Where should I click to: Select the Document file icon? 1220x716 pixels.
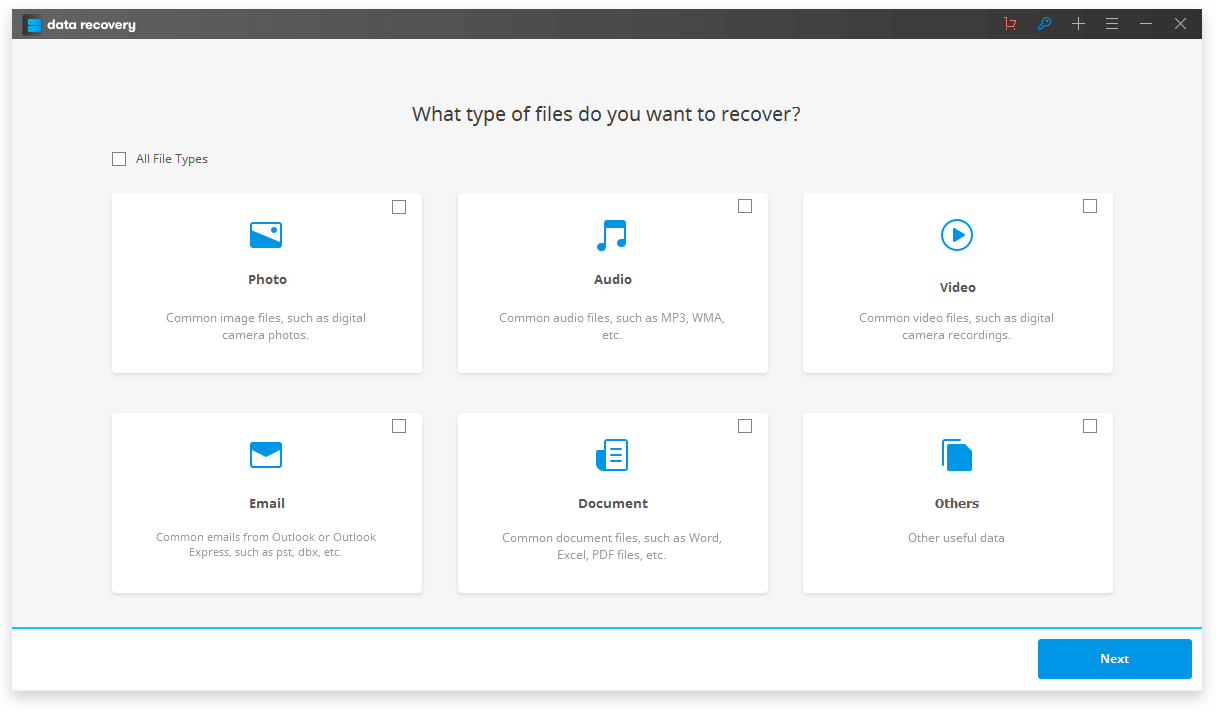pyautogui.click(x=612, y=456)
